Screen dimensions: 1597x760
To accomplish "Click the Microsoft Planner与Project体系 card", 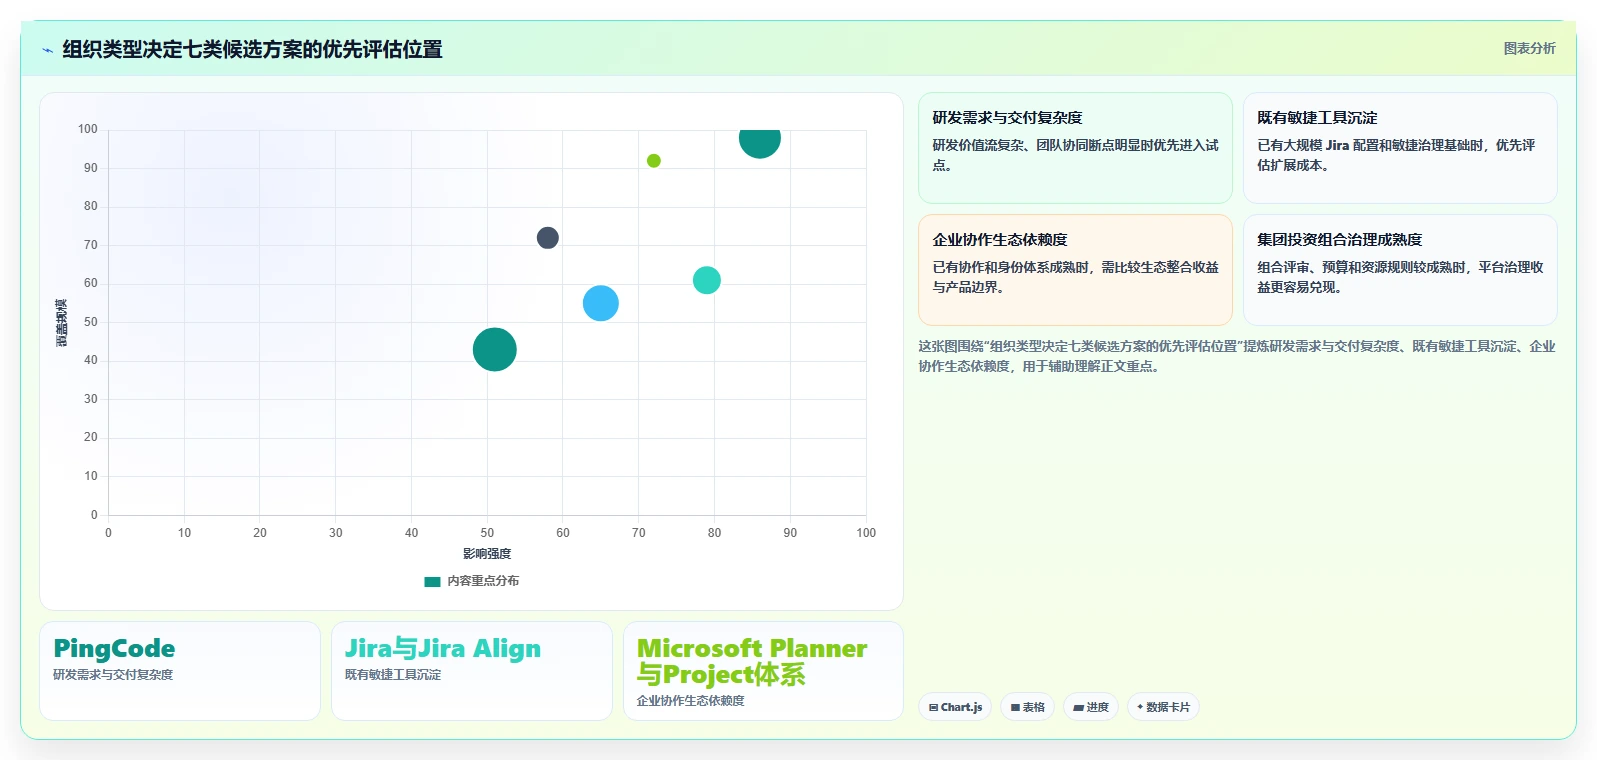I will click(x=763, y=671).
